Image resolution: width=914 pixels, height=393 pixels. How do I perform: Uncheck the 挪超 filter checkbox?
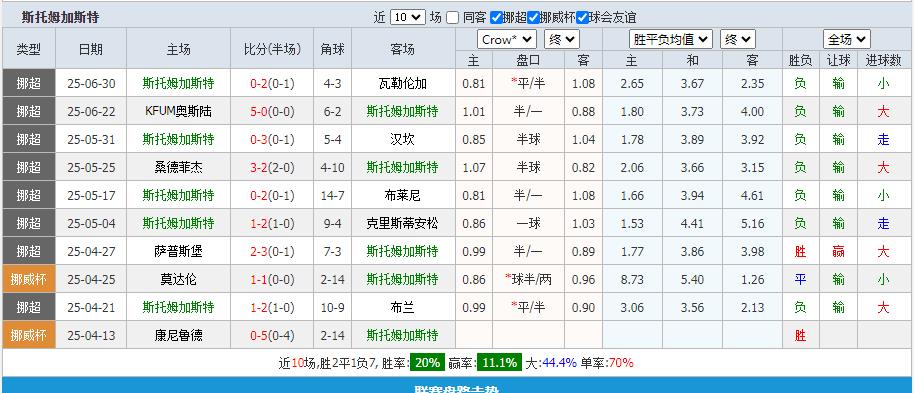tap(497, 17)
